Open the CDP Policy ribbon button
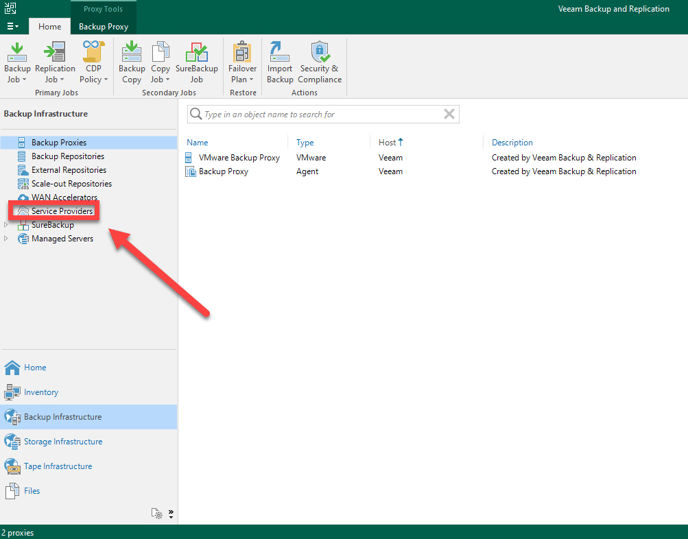The image size is (688, 539). tap(93, 62)
